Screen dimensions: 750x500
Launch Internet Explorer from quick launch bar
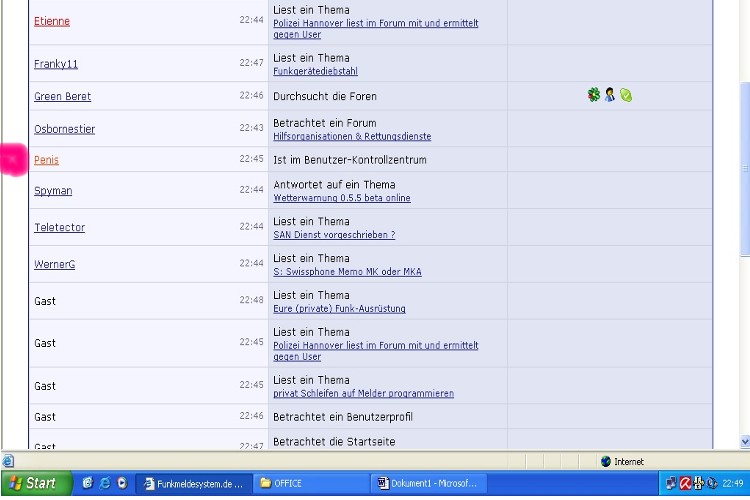click(x=105, y=483)
